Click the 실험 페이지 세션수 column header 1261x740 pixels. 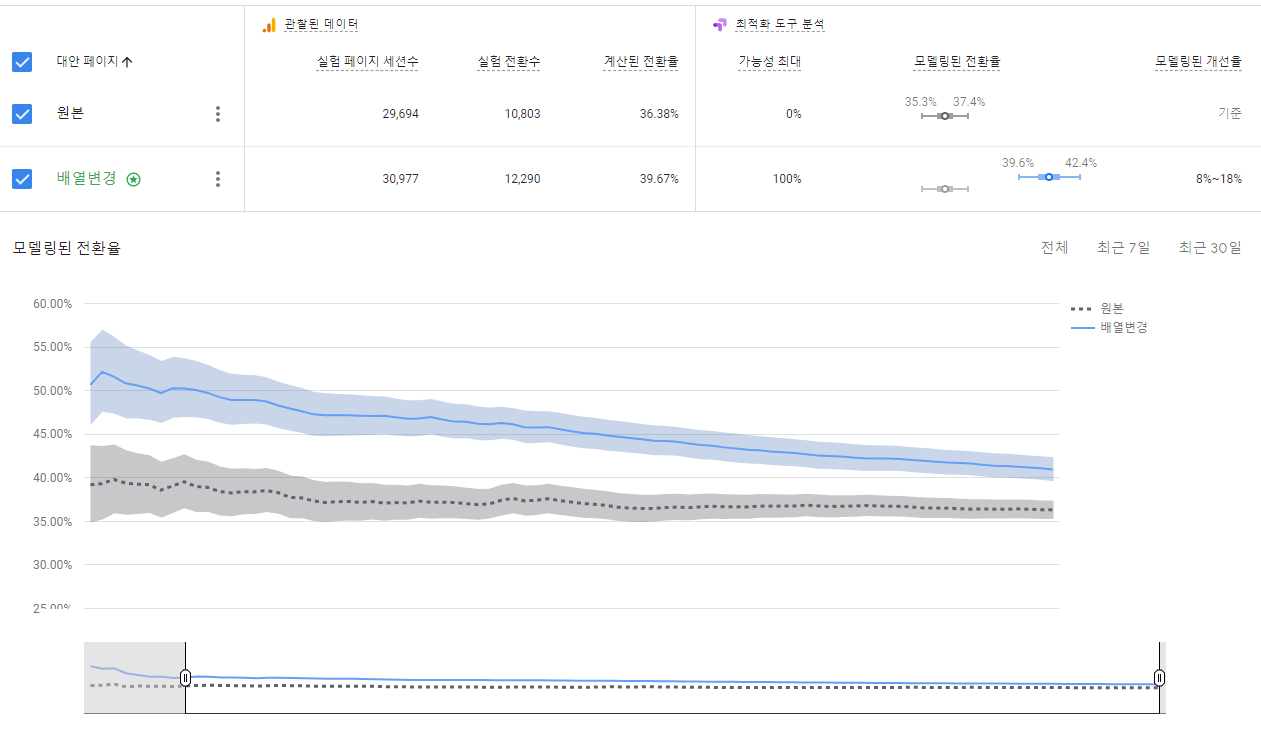367,62
